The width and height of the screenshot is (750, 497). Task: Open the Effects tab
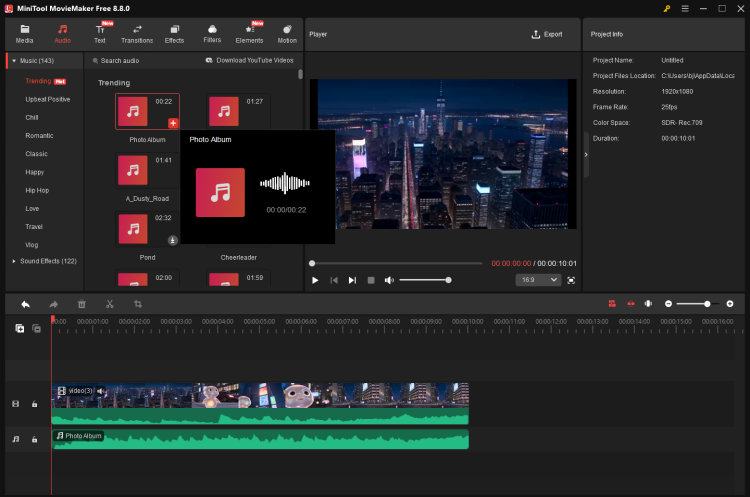point(174,34)
